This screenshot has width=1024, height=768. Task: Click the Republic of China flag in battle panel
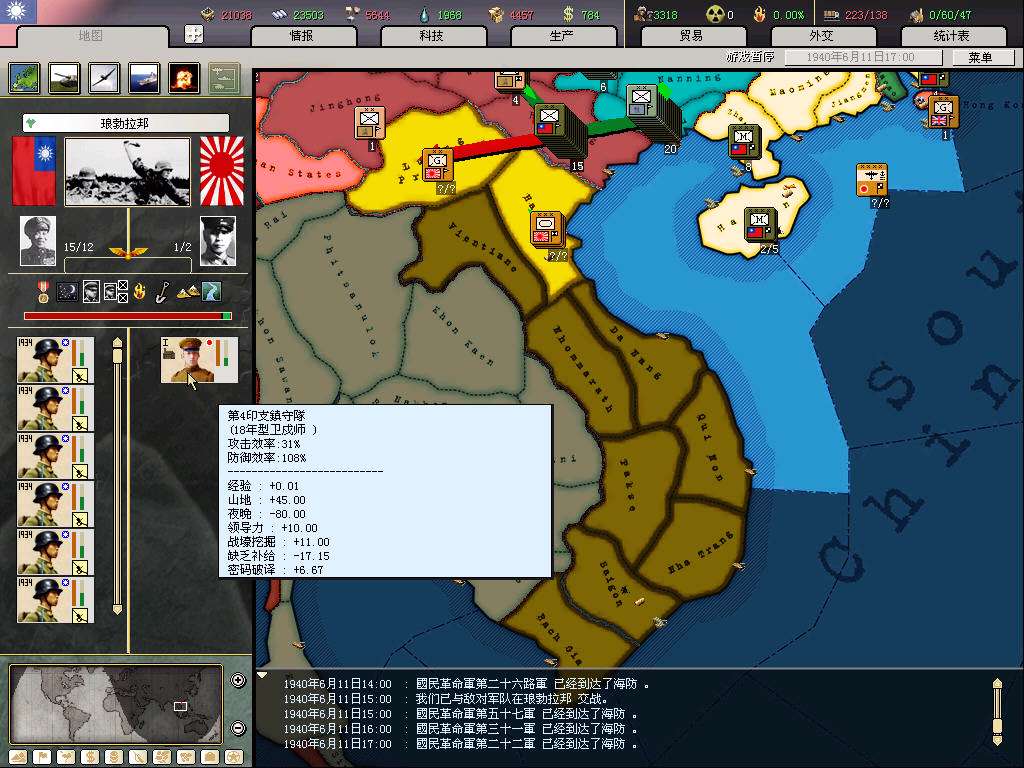pos(33,170)
